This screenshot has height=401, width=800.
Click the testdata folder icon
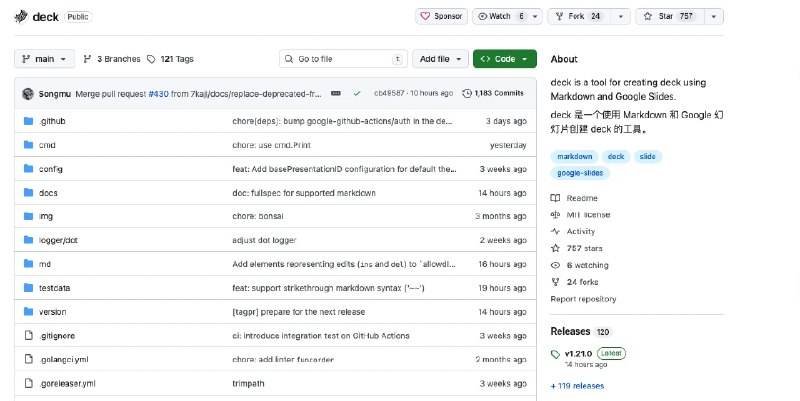click(29, 288)
